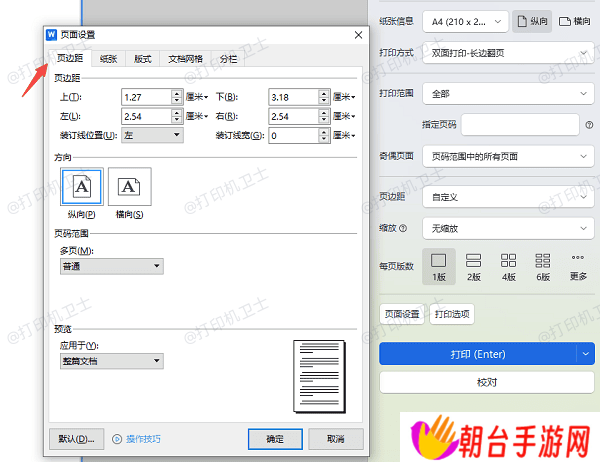Open the top margin unit 厘米 dropdown
Image resolution: width=600 pixels, height=462 pixels.
[x=197, y=97]
